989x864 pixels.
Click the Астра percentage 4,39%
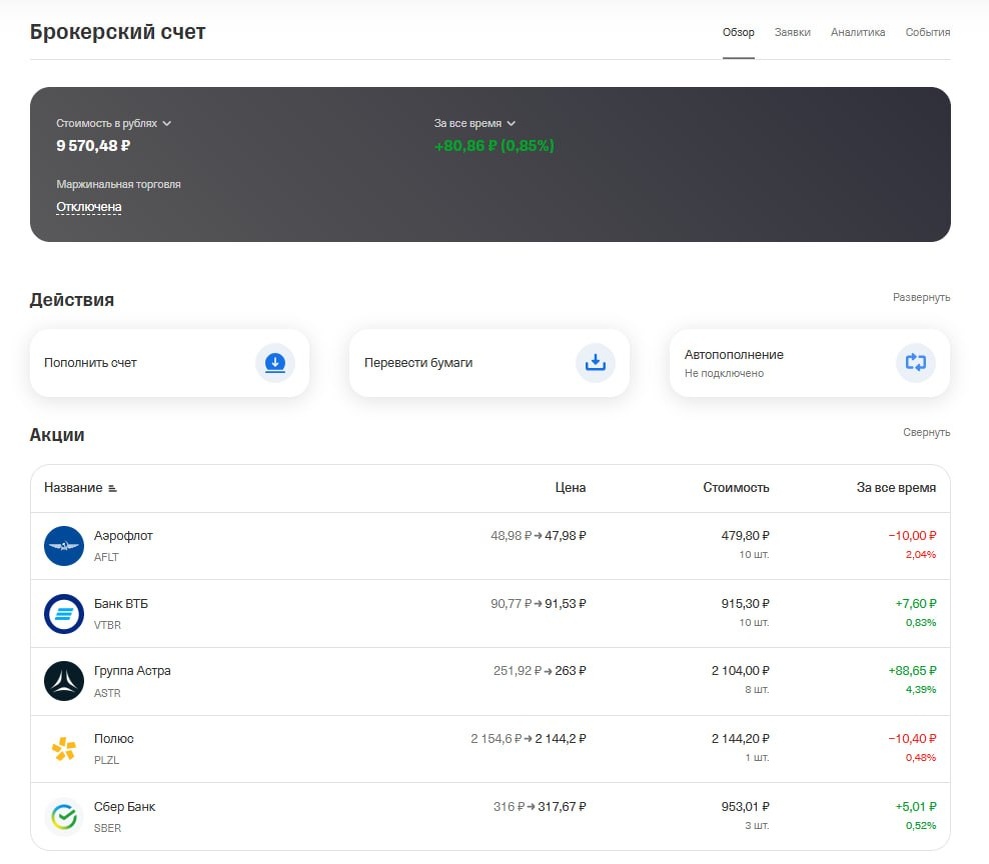(921, 690)
